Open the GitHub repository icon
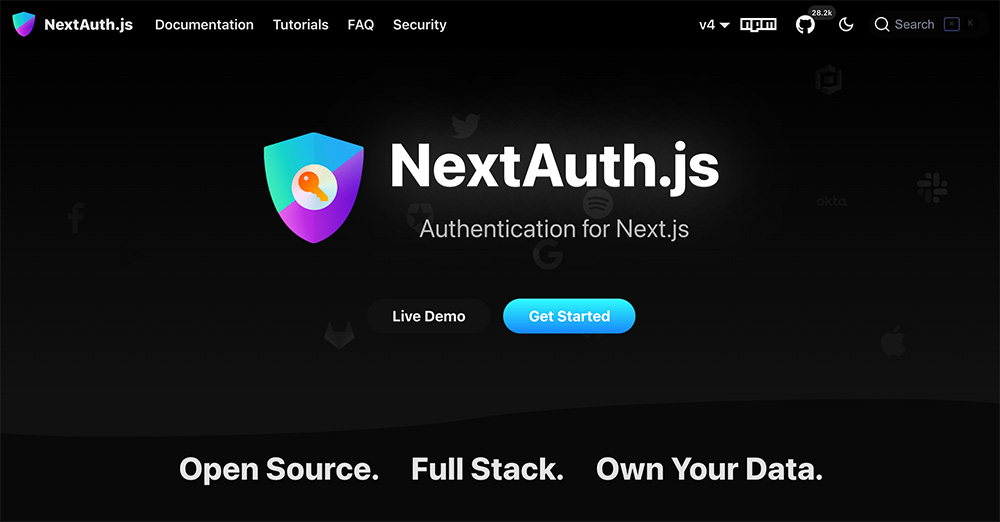Image resolution: width=1000 pixels, height=522 pixels. [x=805, y=25]
